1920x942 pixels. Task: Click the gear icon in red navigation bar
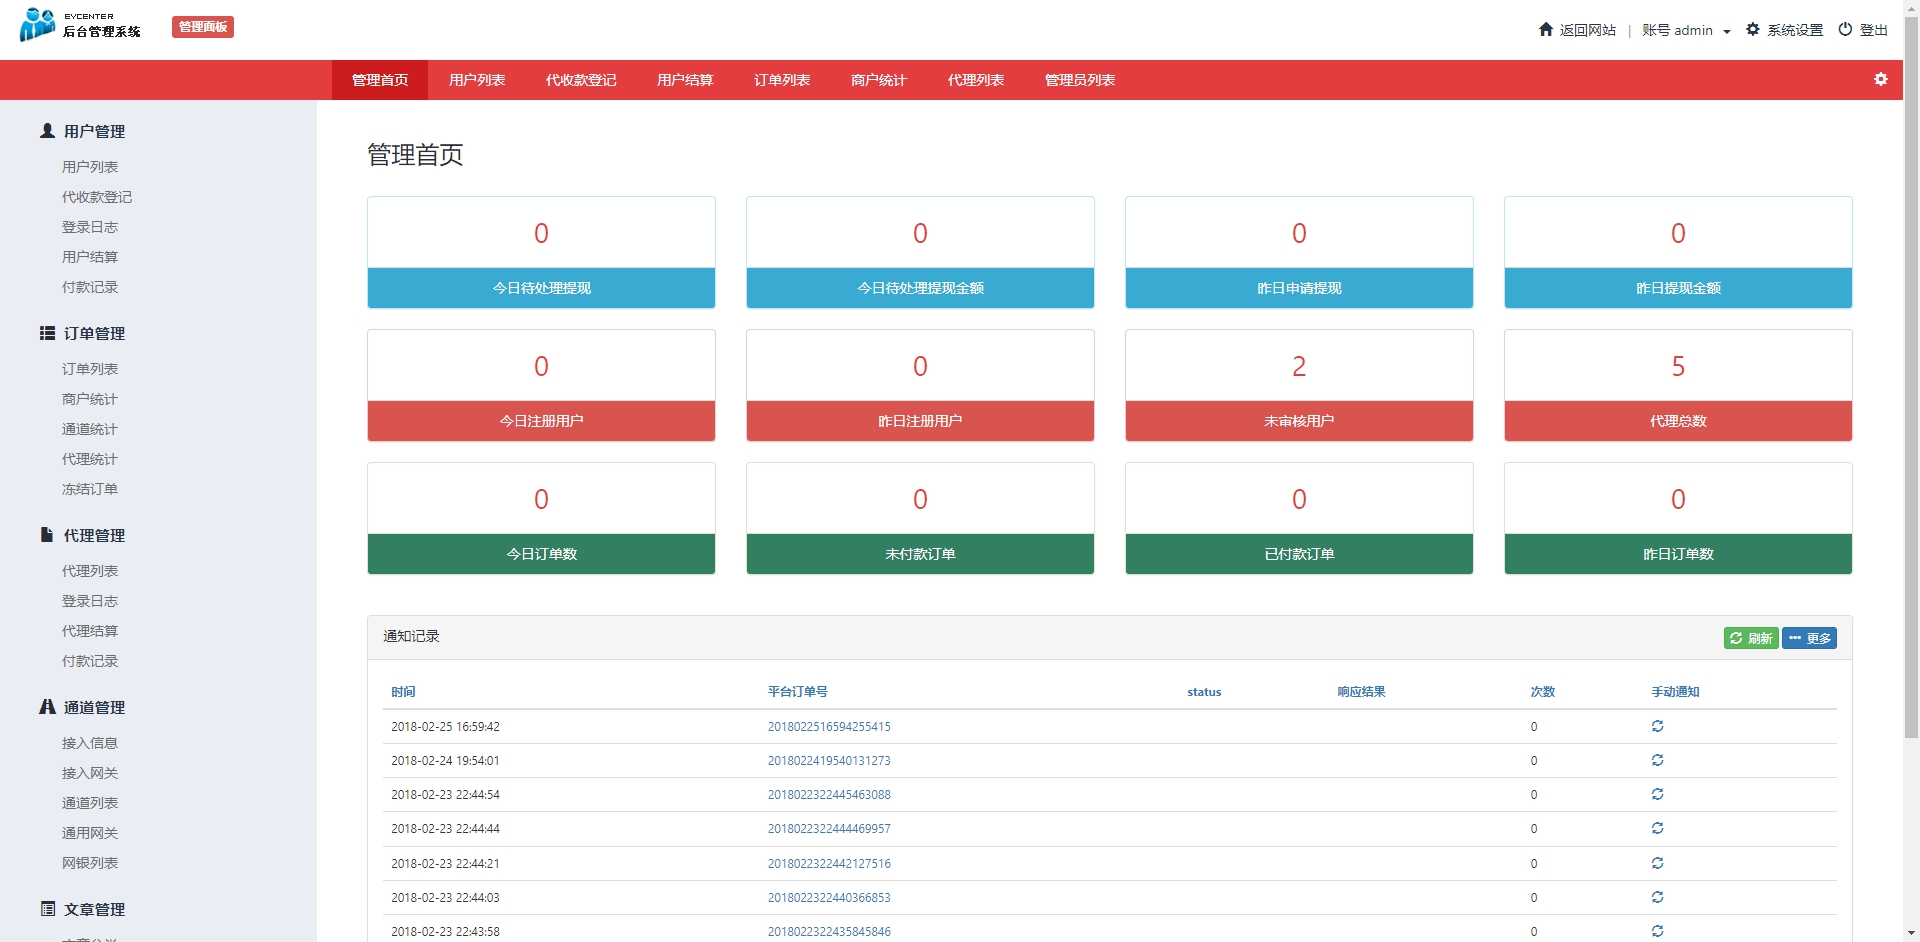1880,79
